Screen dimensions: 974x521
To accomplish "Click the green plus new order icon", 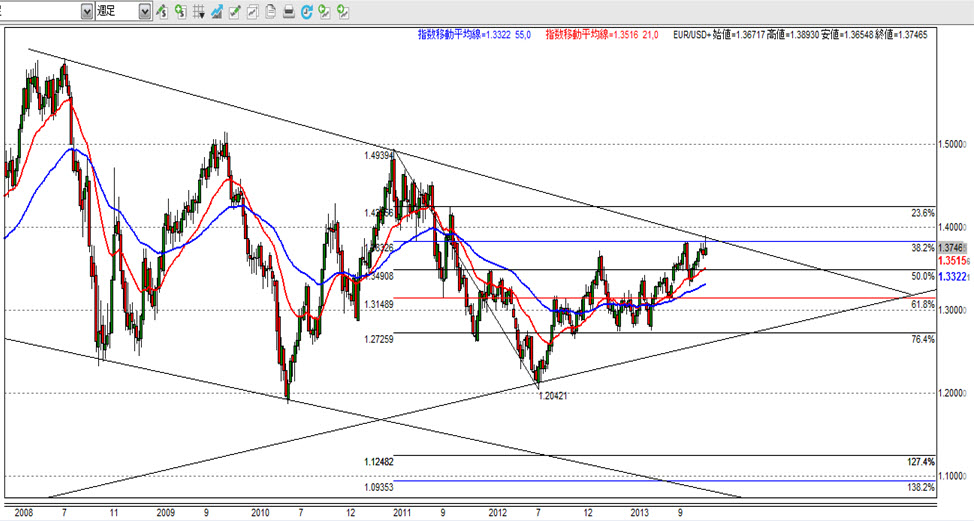I will [180, 11].
